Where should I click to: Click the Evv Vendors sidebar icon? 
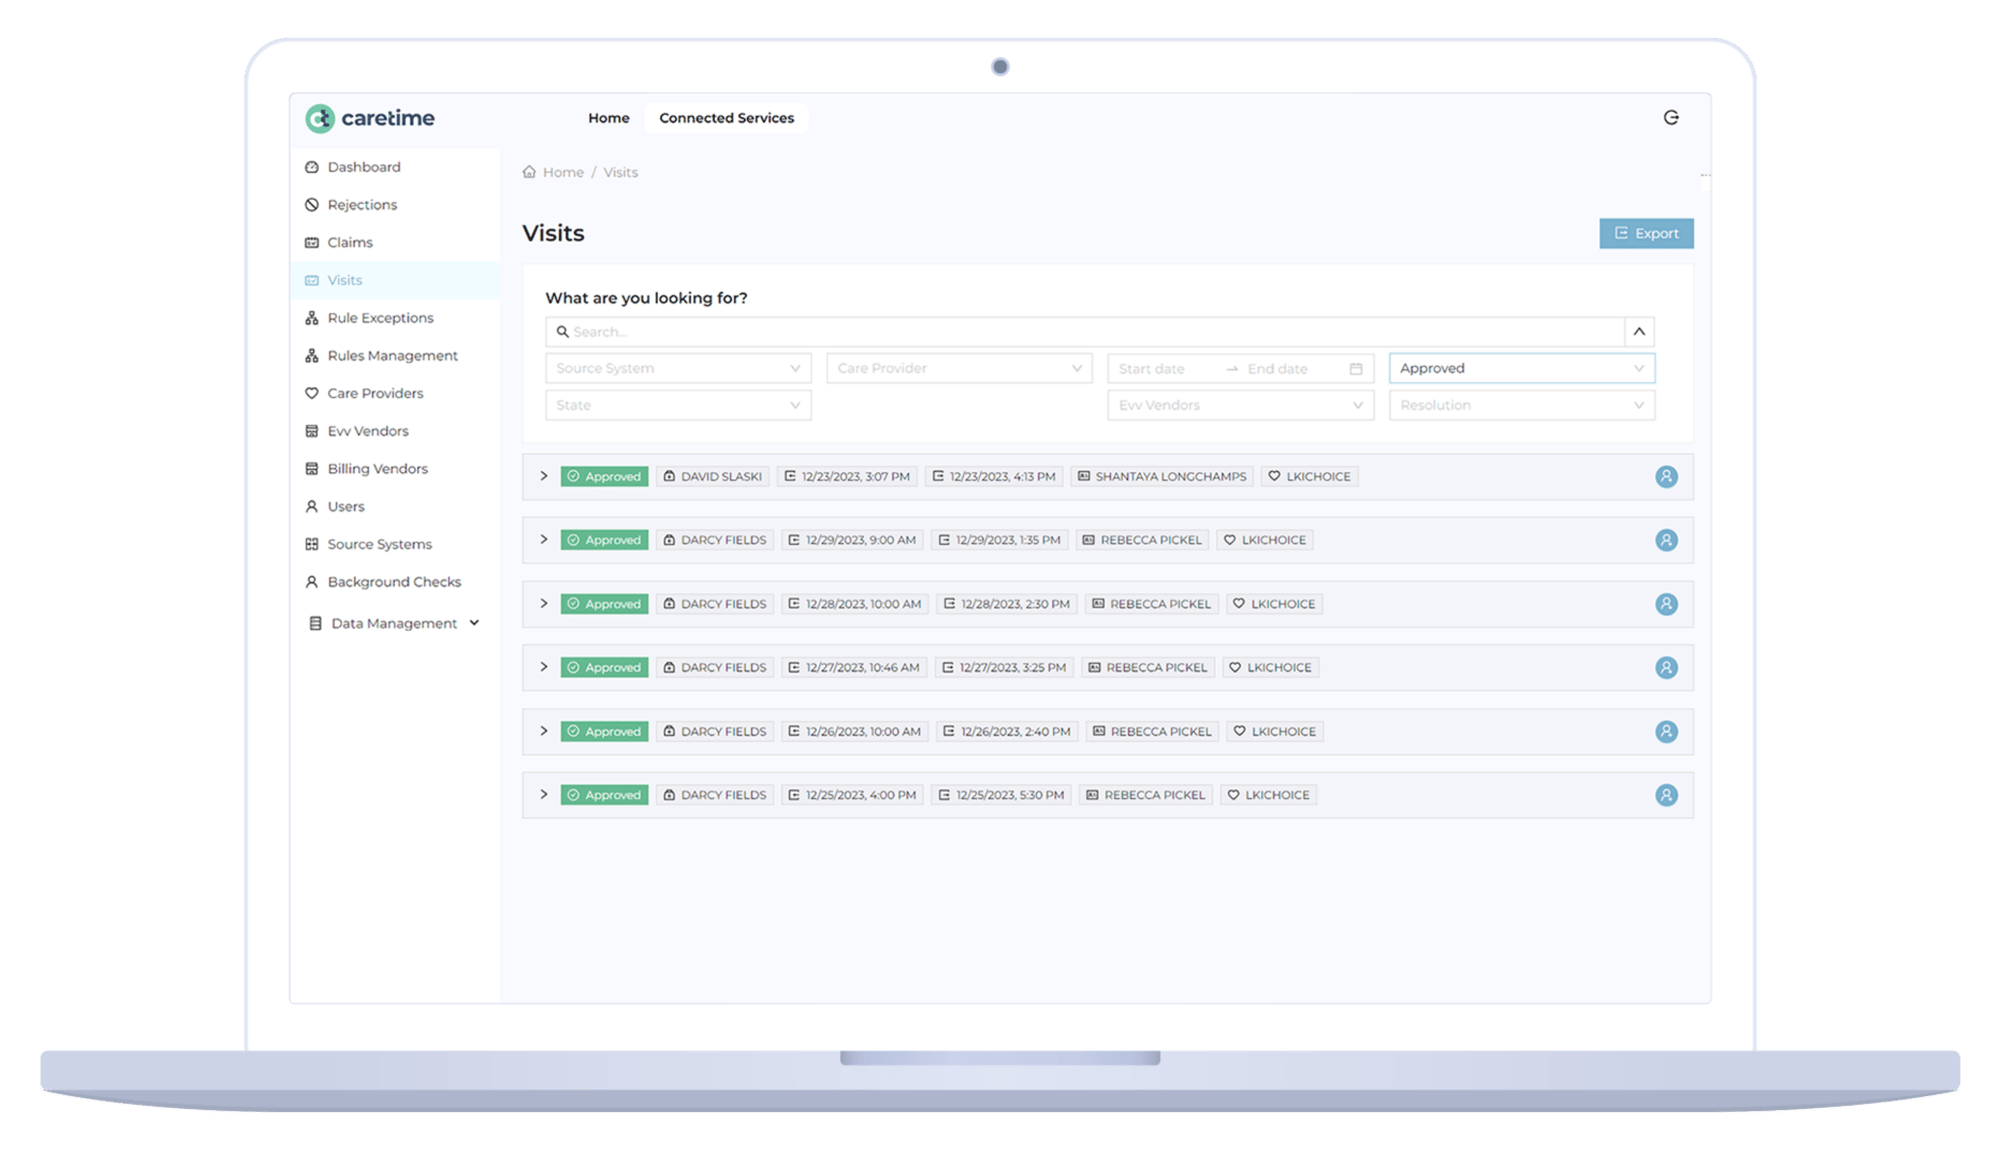pyautogui.click(x=312, y=431)
